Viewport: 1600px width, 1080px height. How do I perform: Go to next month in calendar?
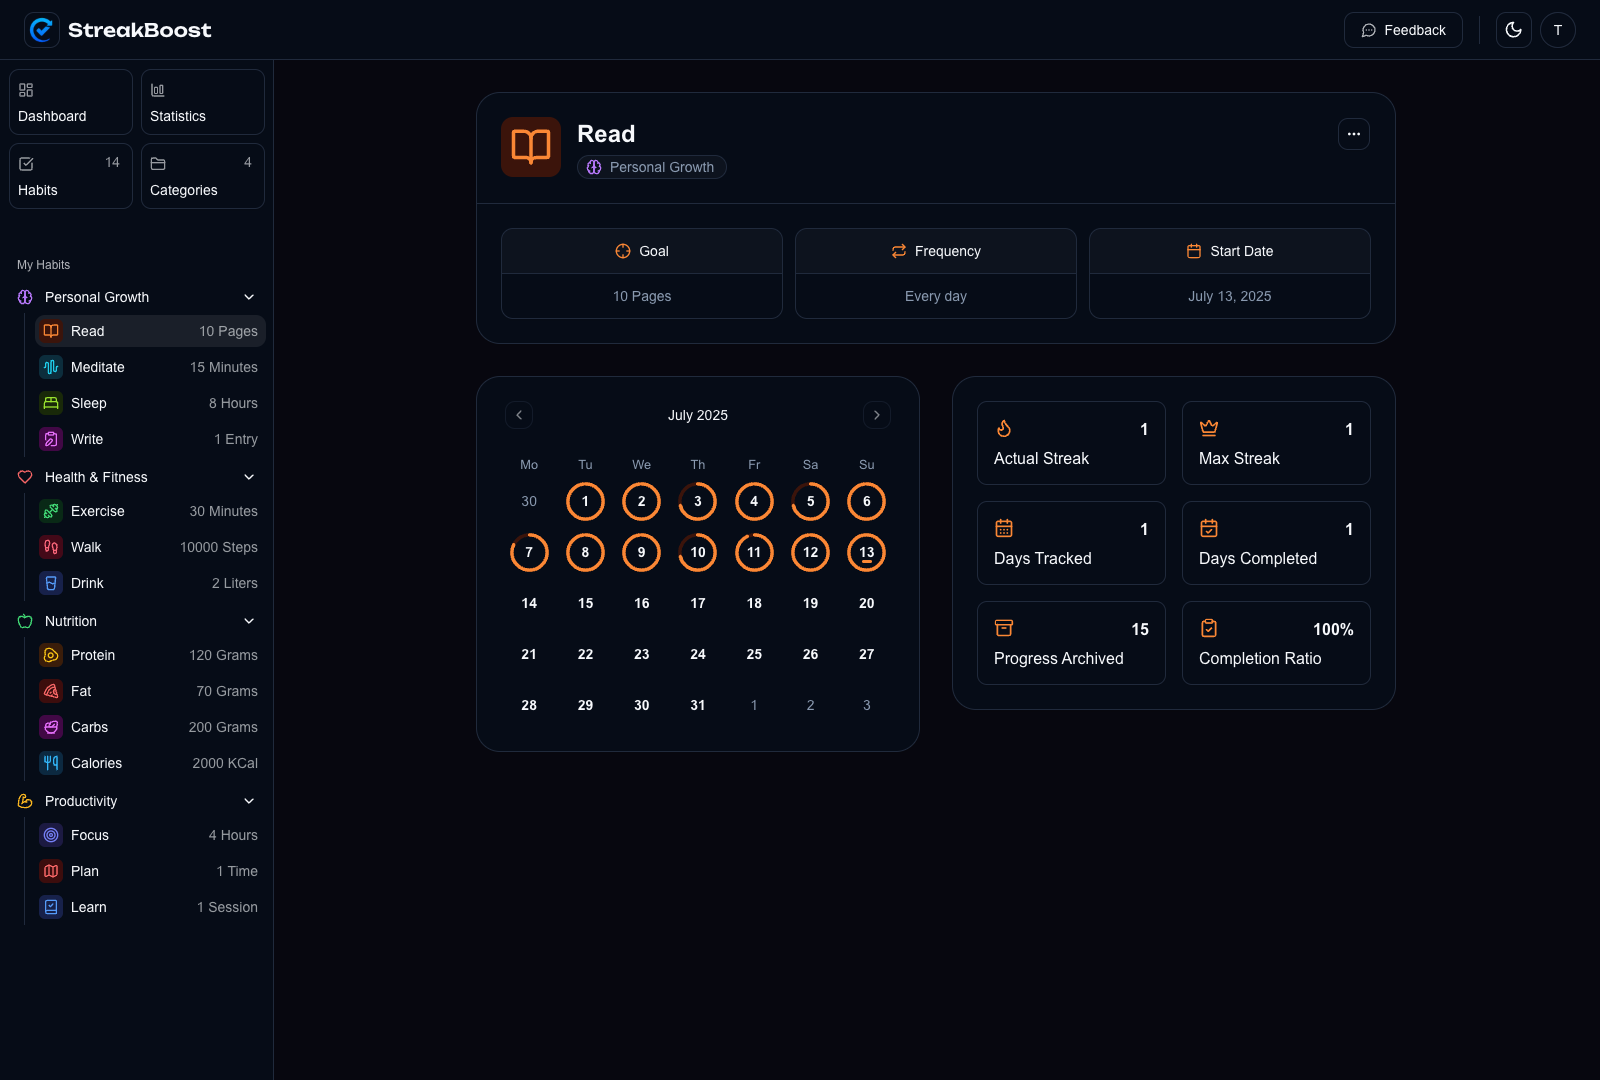(x=876, y=415)
